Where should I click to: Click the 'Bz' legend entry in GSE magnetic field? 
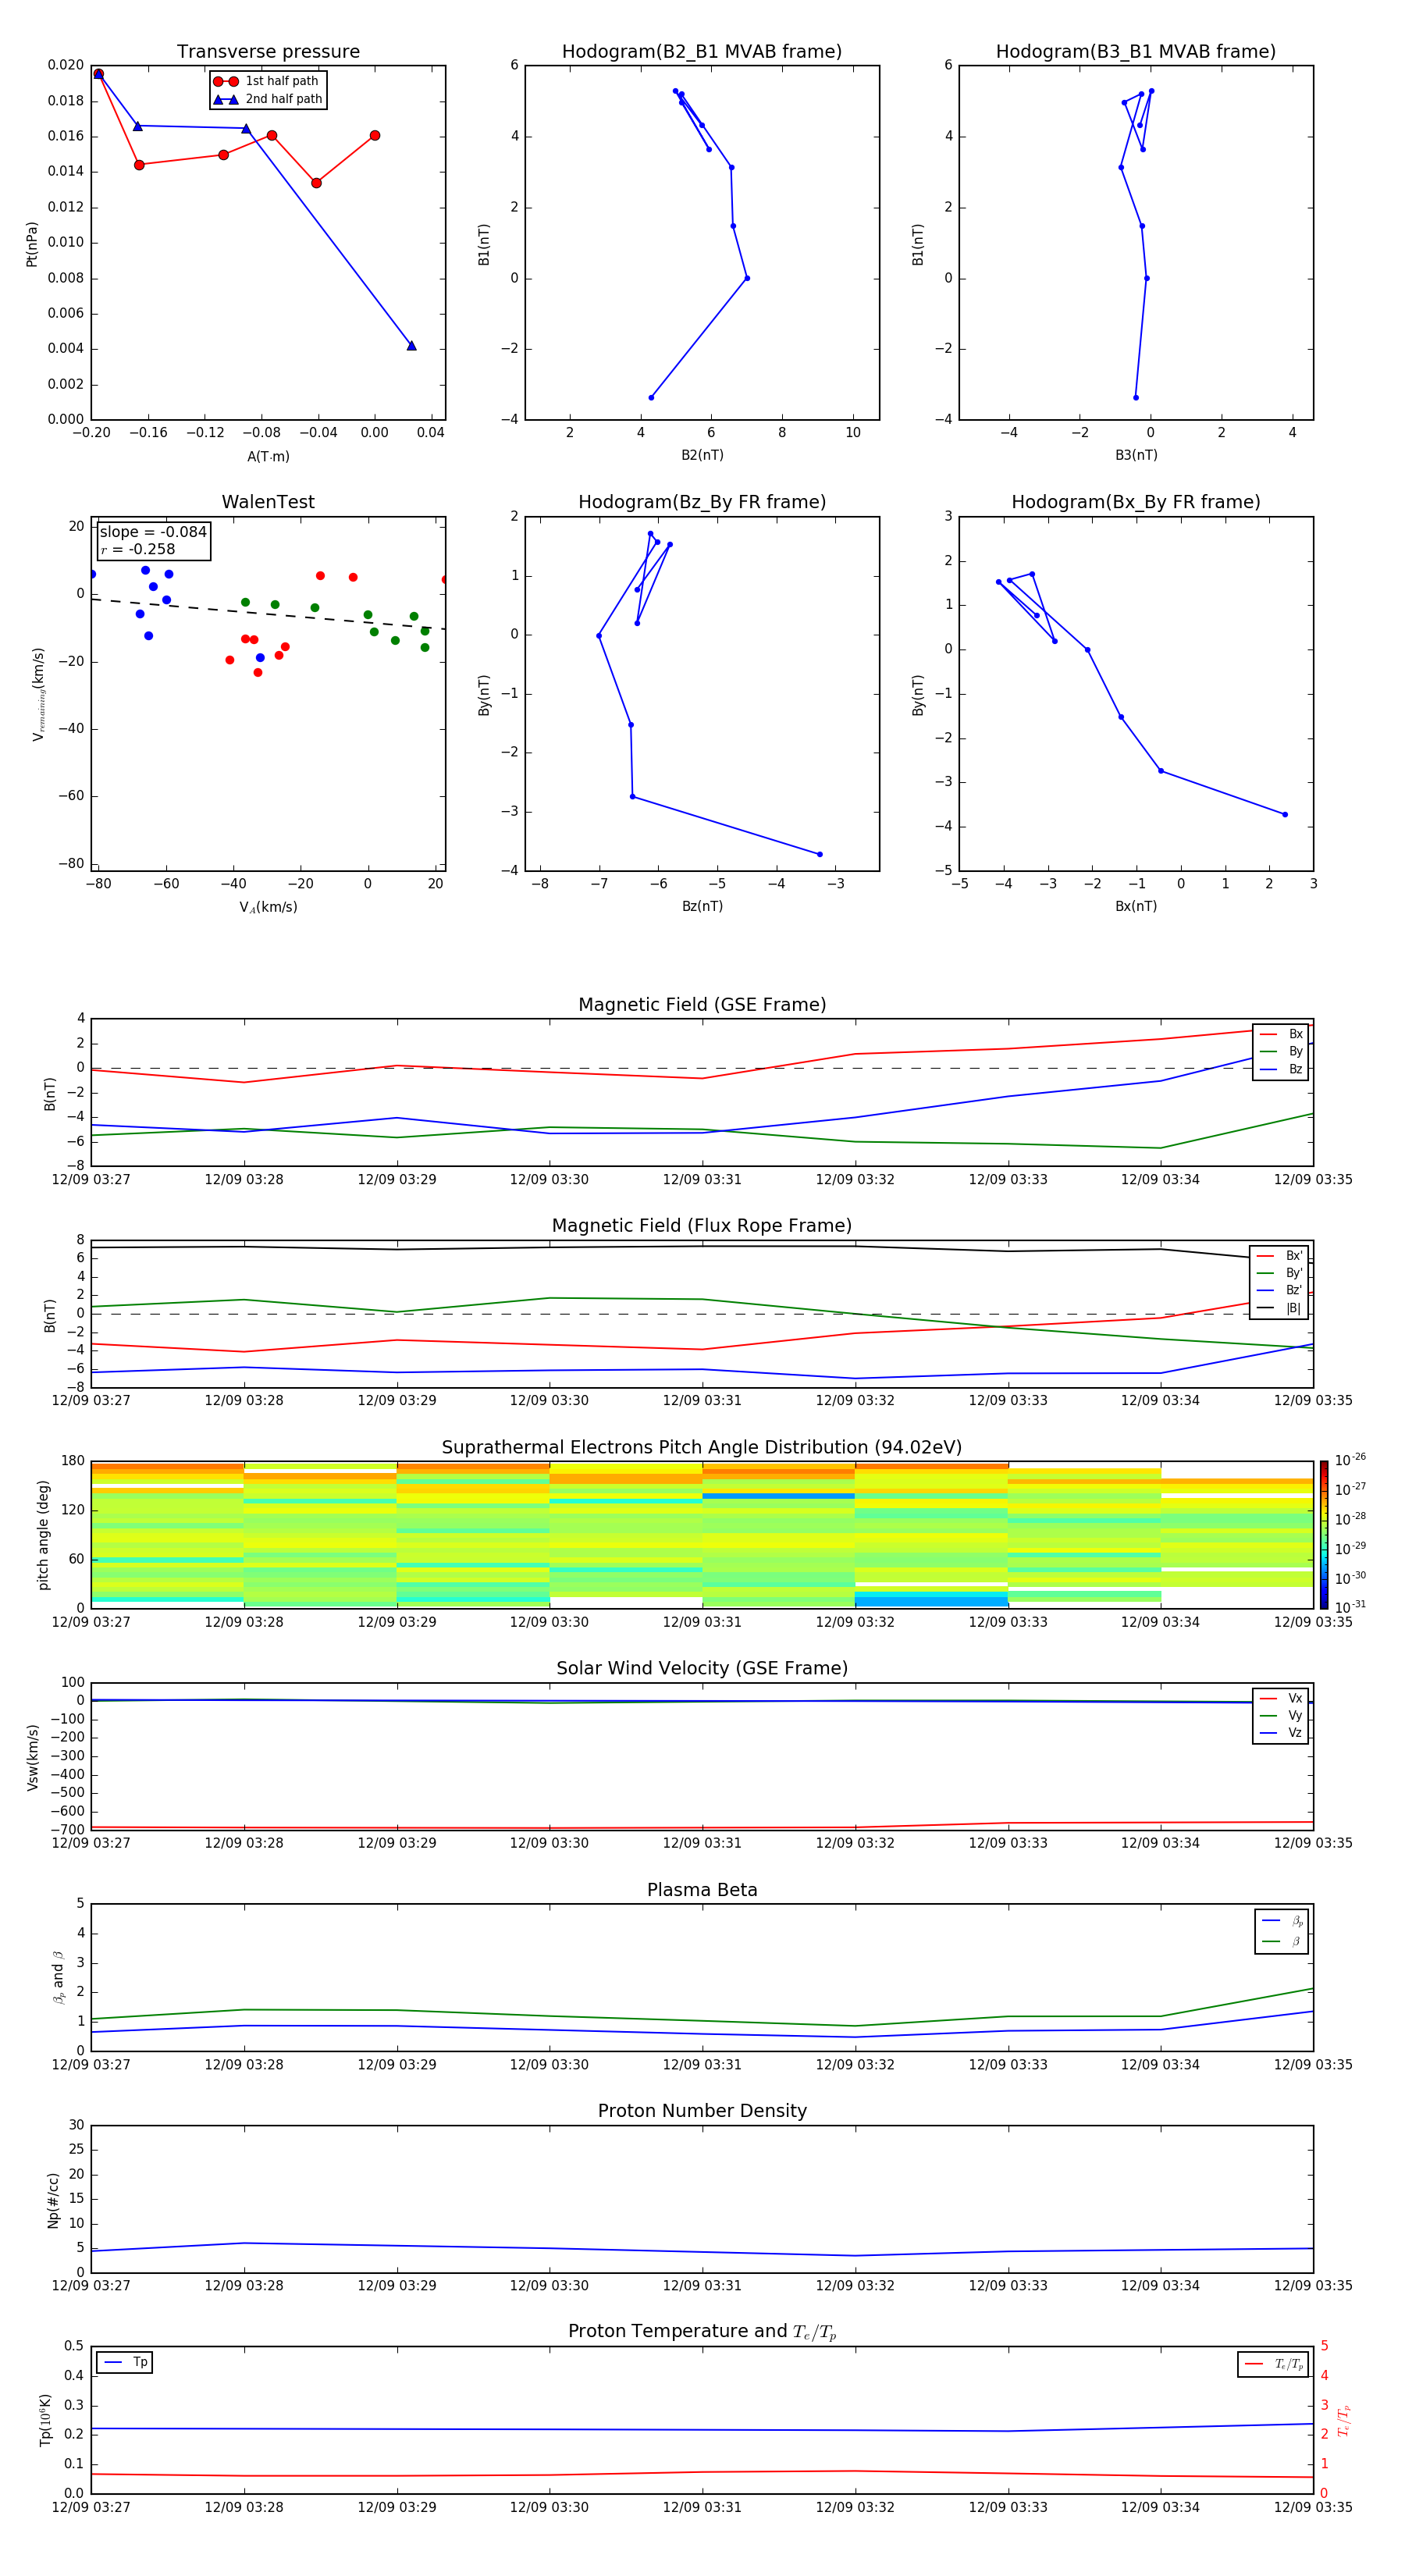1281,1070
